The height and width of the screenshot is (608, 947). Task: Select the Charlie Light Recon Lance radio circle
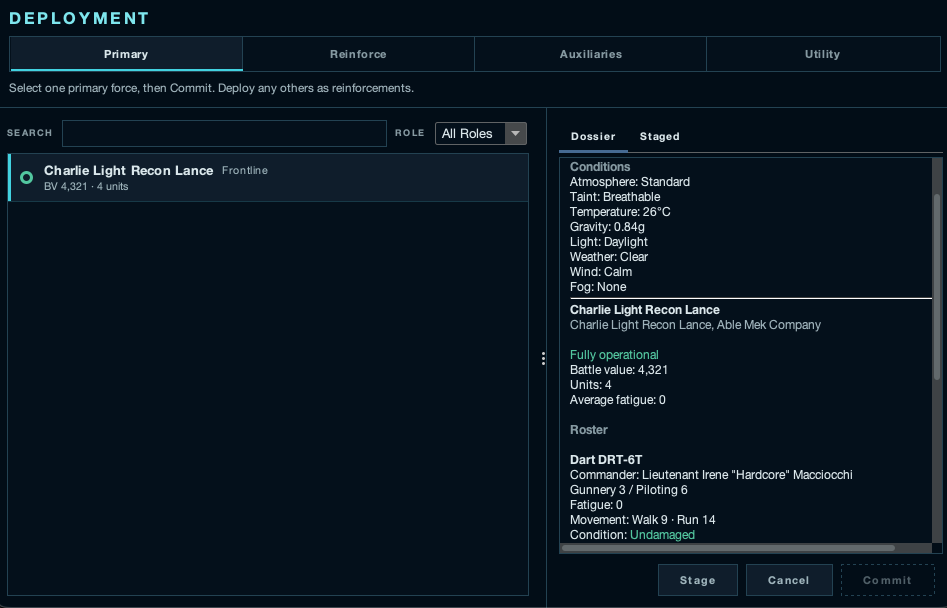tap(27, 178)
